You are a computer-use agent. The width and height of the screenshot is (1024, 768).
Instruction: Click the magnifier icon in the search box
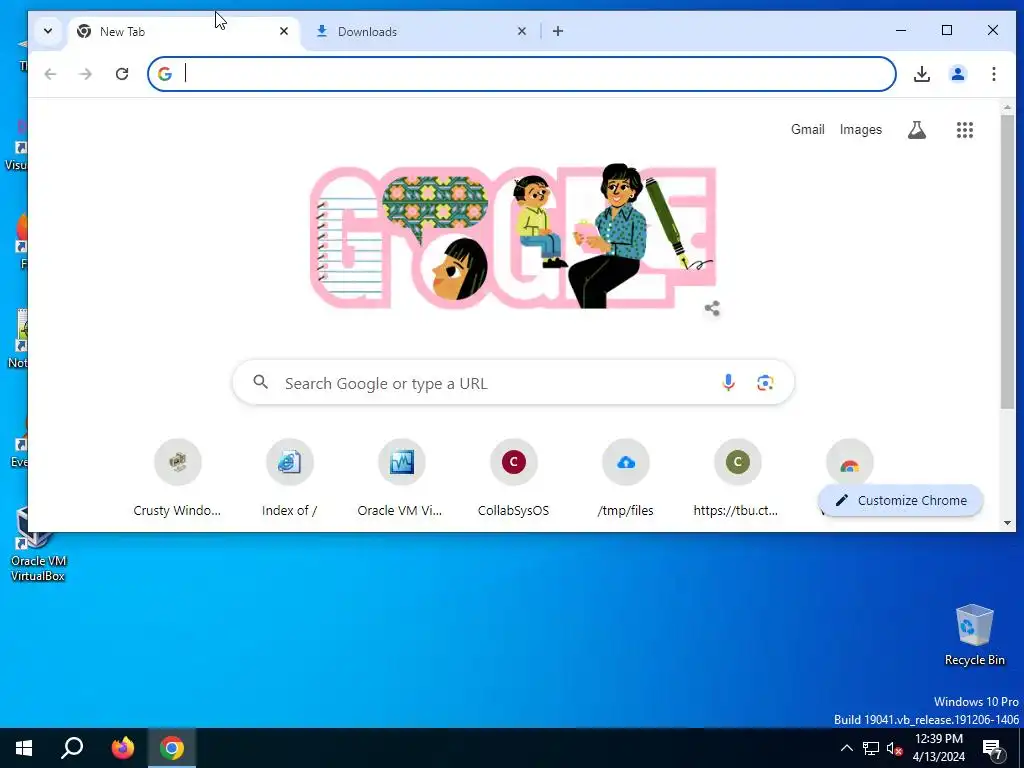(x=261, y=382)
